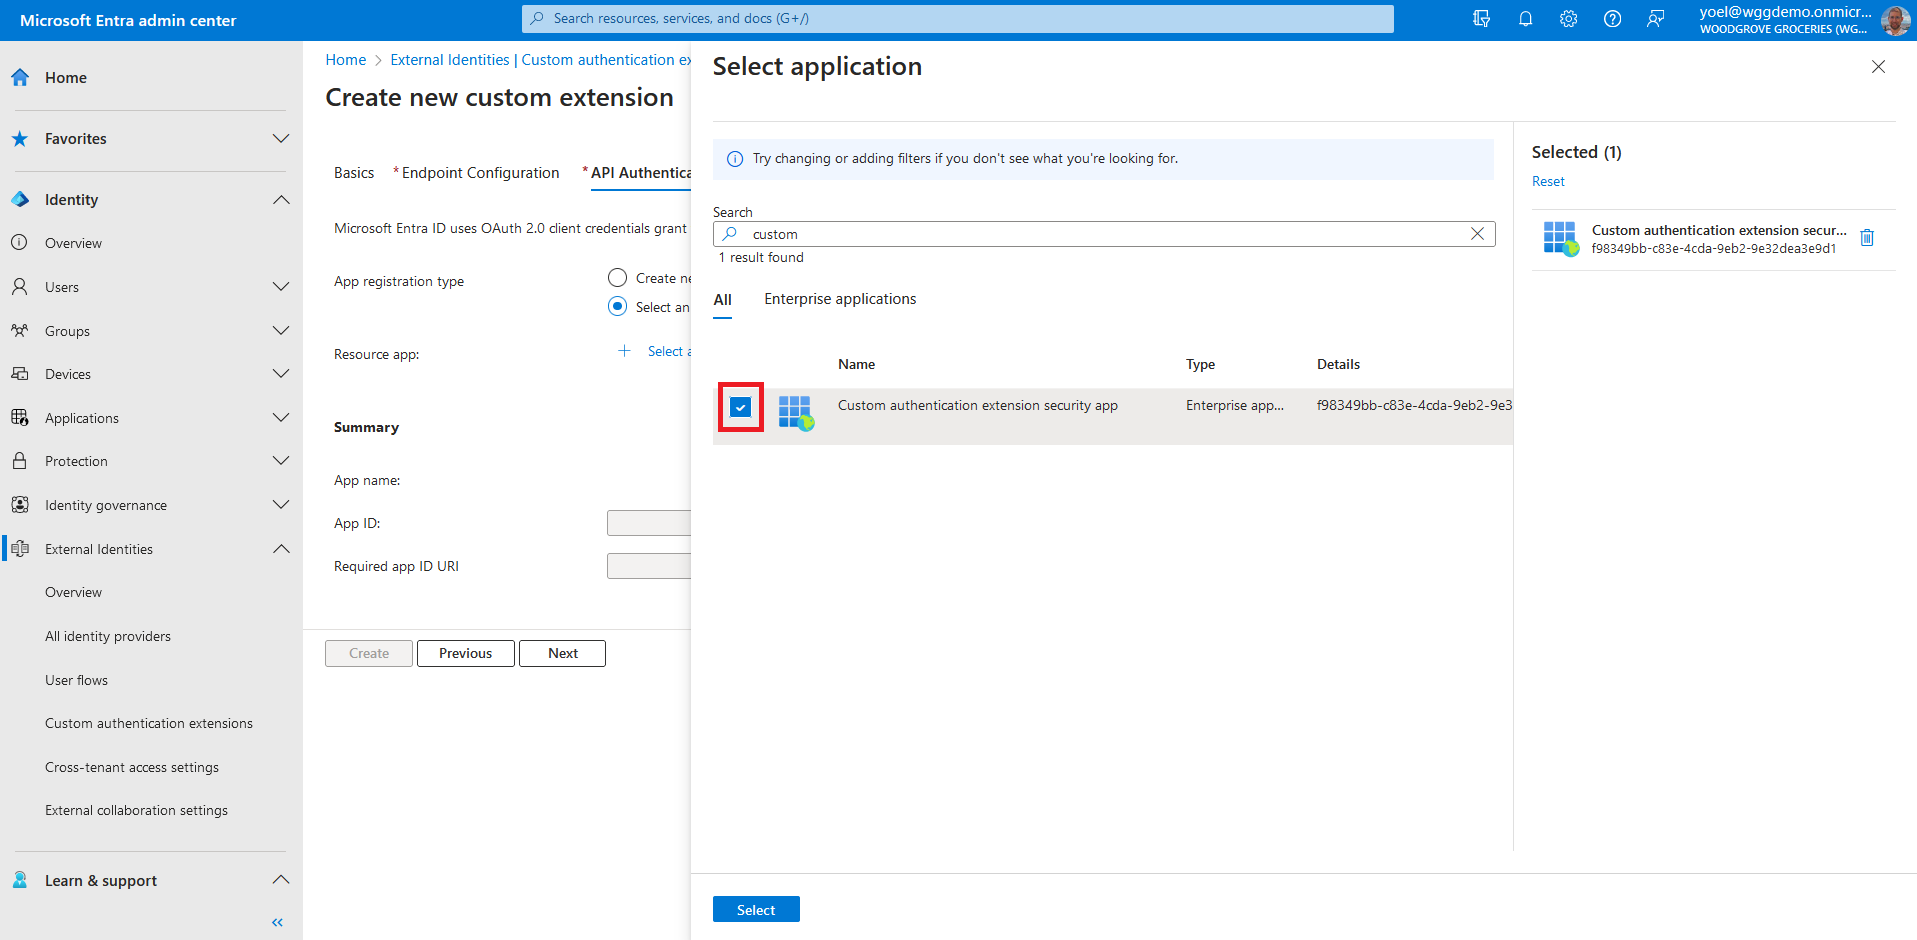The image size is (1917, 940).
Task: Expand the Users menu section
Action: point(281,287)
